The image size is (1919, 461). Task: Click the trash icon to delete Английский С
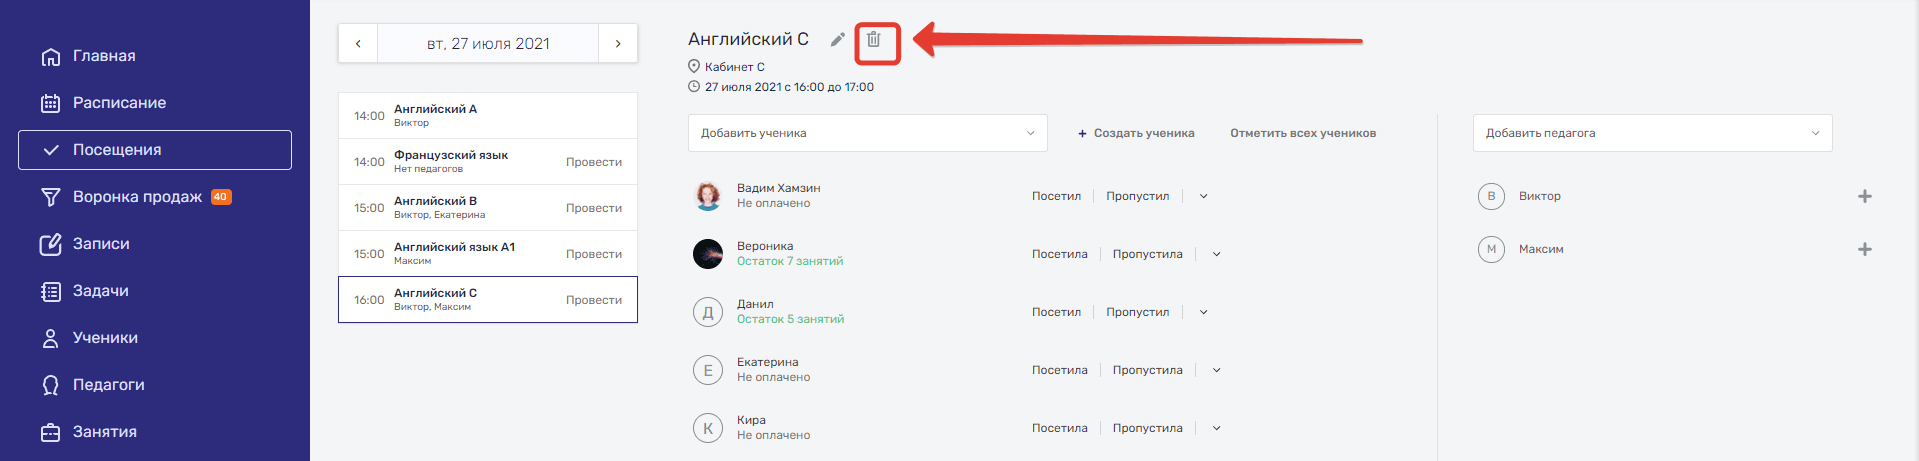click(x=873, y=40)
